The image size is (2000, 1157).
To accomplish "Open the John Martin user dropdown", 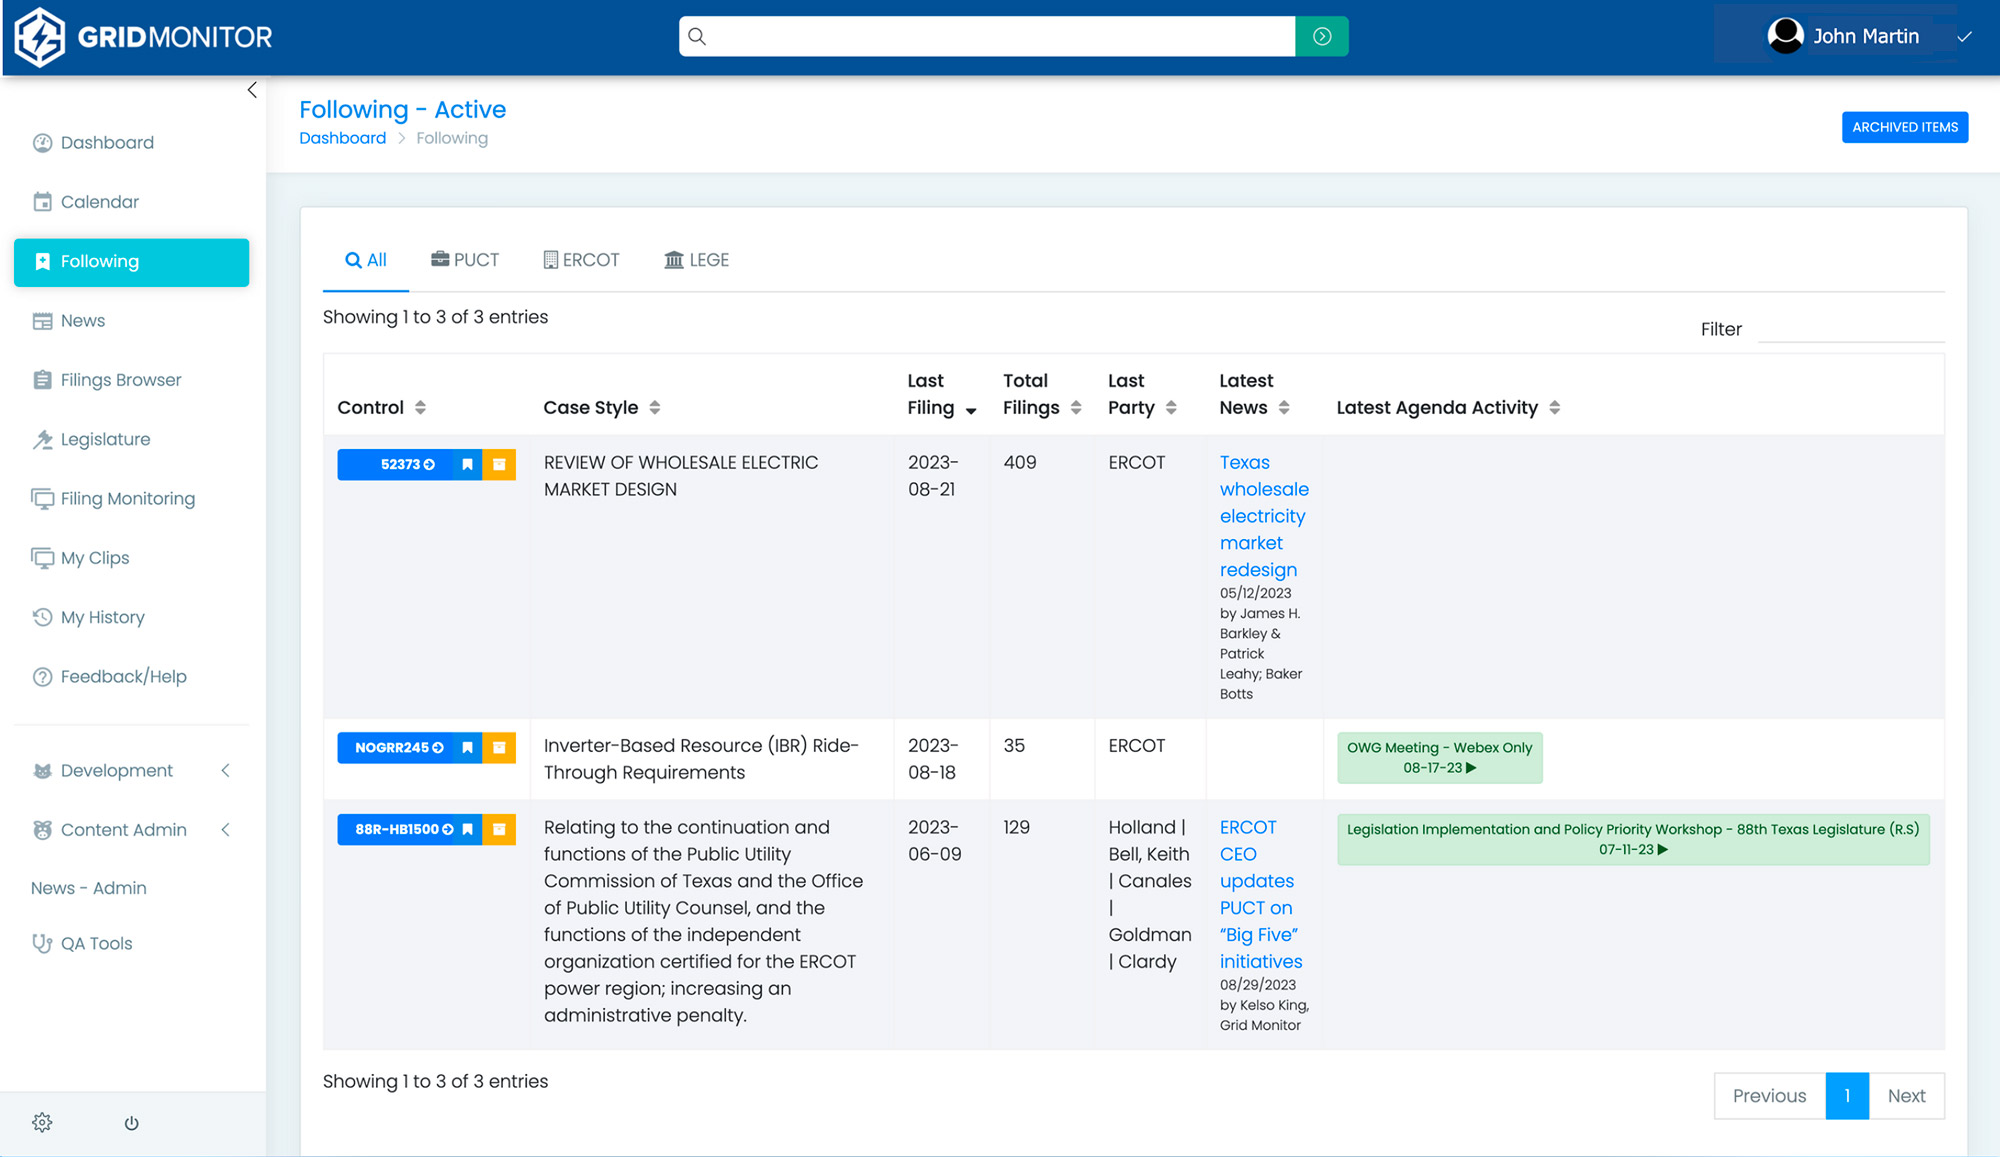I will (x=1868, y=37).
